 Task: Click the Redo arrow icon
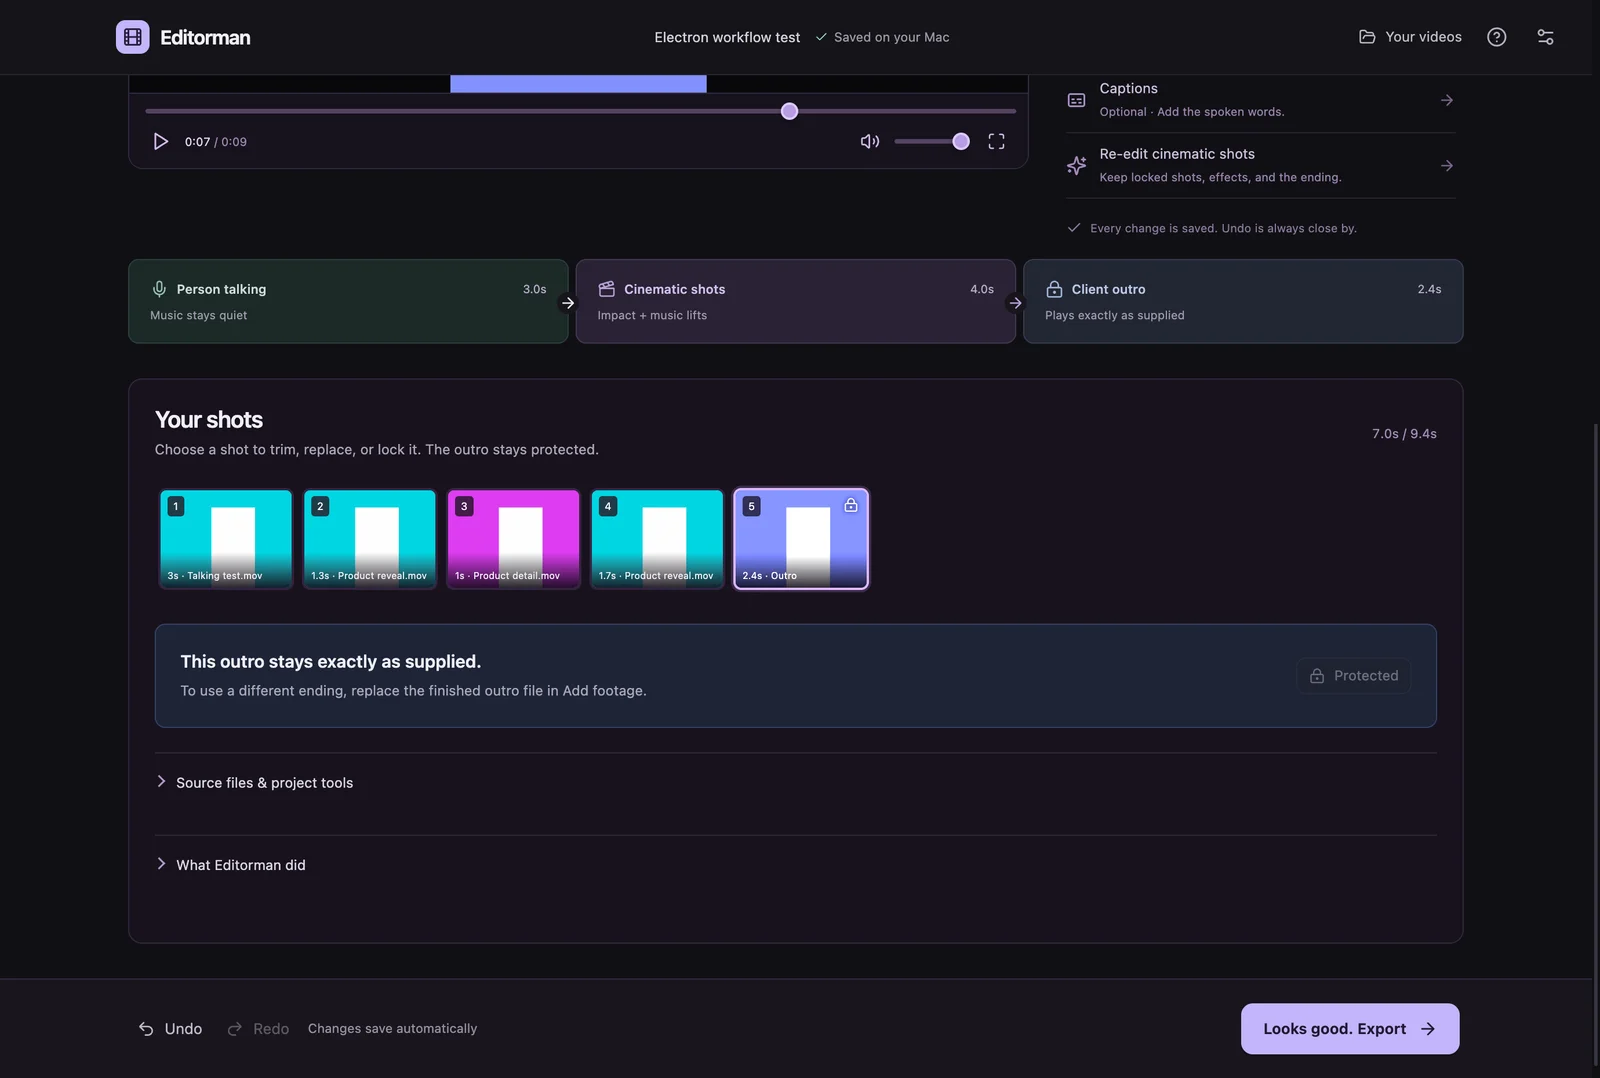[235, 1029]
